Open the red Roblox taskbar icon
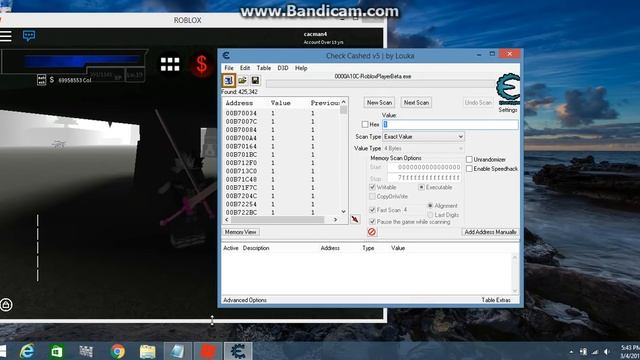The width and height of the screenshot is (640, 360). click(x=208, y=351)
